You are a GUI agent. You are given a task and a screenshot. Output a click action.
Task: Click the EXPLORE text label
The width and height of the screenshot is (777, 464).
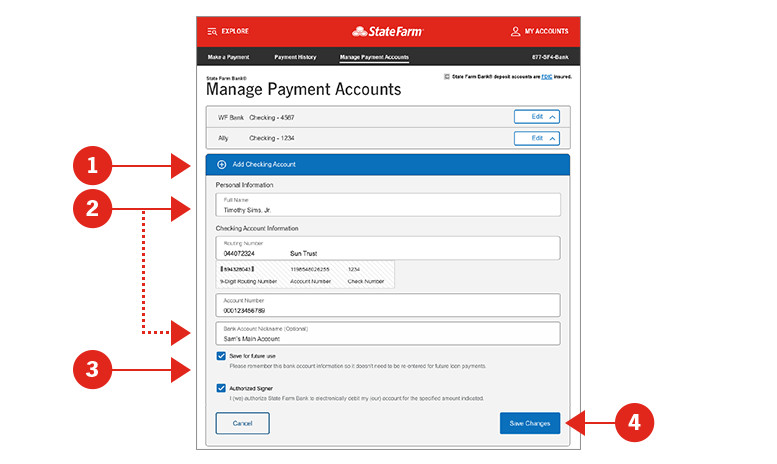(235, 31)
